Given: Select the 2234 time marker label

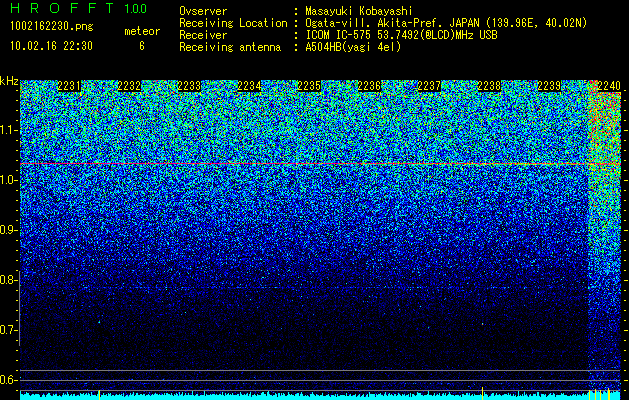Looking at the screenshot, I should 249,86.
